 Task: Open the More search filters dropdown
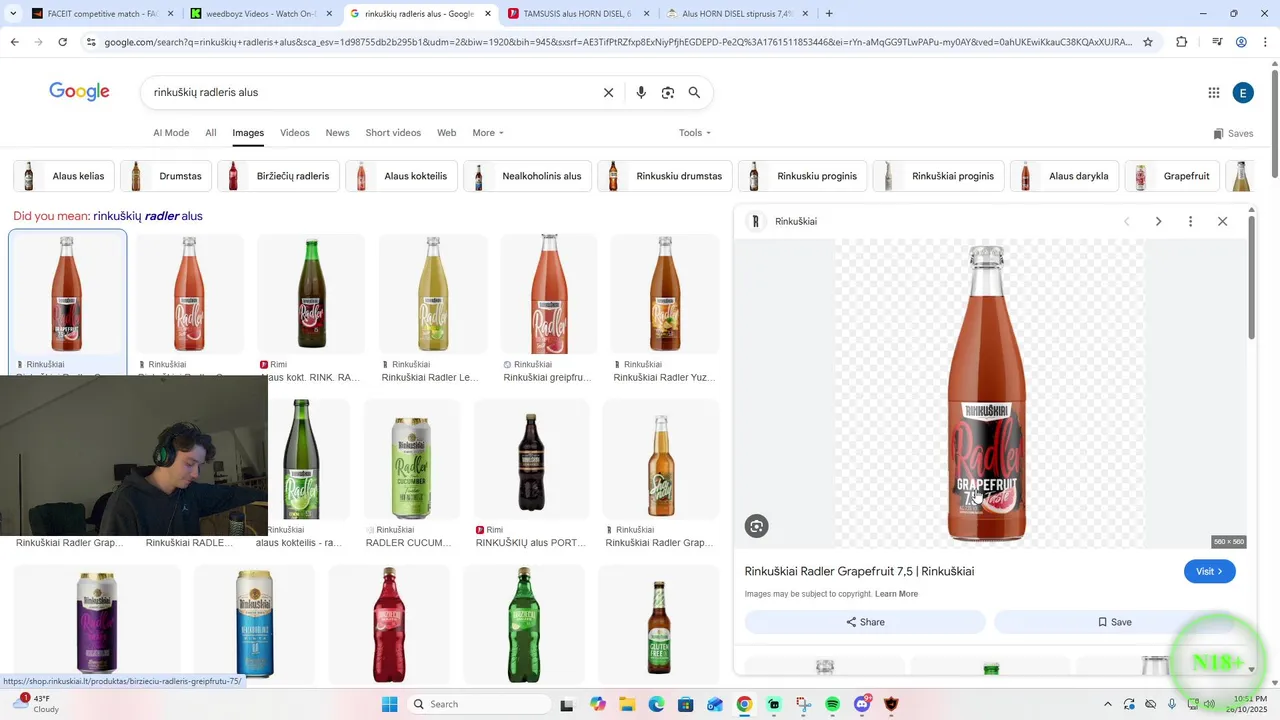(x=488, y=132)
